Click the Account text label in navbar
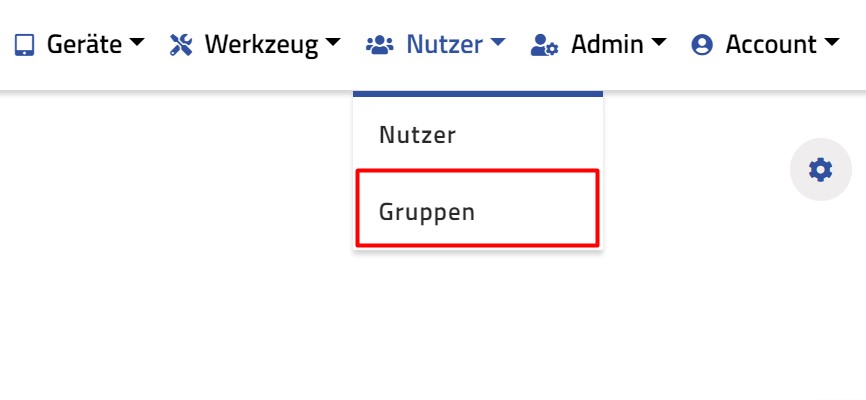Screen dimensions: 866x400 tap(771, 44)
